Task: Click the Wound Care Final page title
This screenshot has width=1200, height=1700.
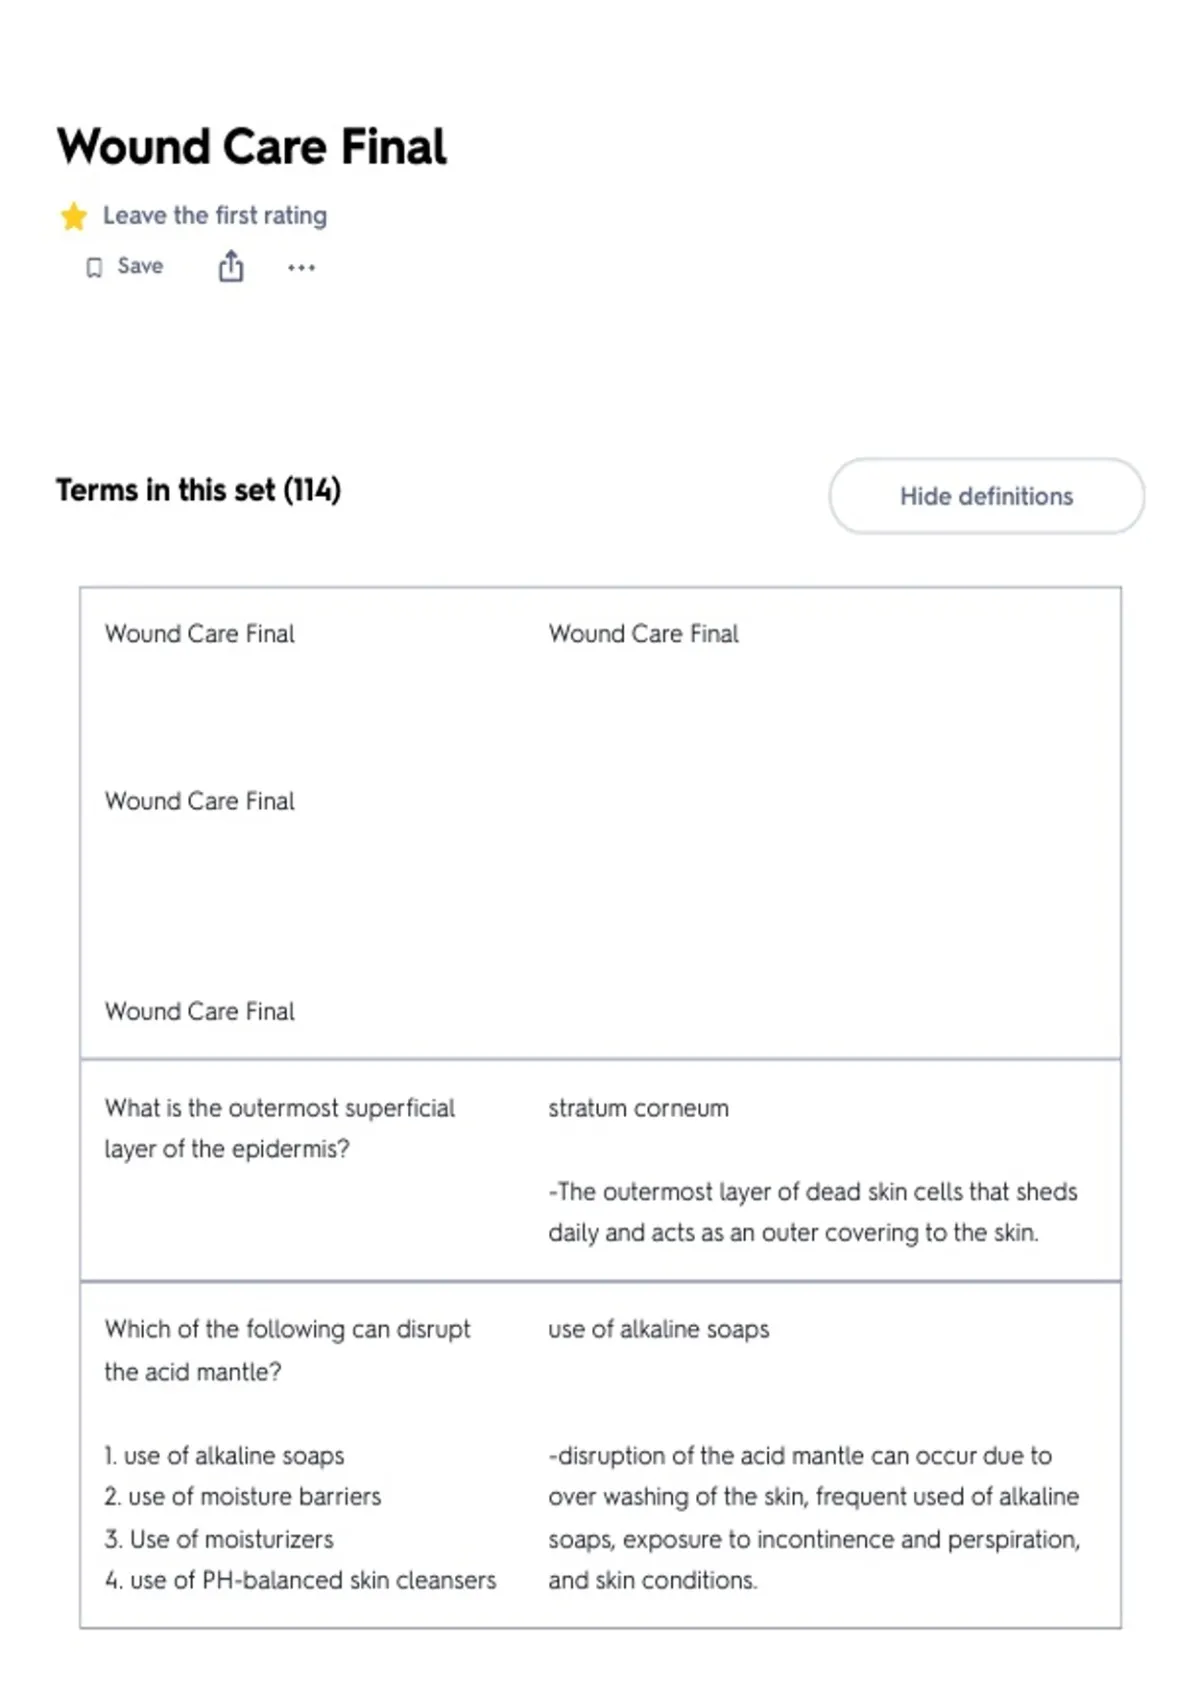Action: pos(252,147)
